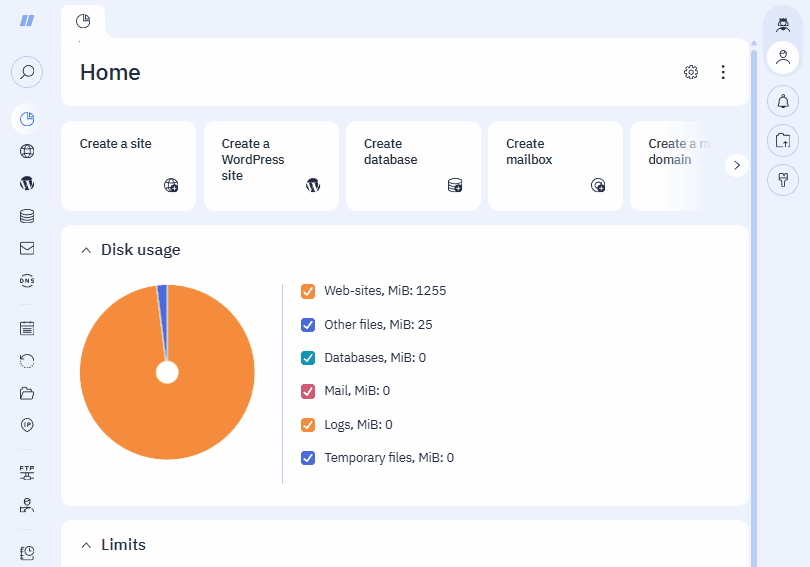Uncheck Web-sites, MiB: 1255 checkbox
810x567 pixels.
pyautogui.click(x=308, y=291)
